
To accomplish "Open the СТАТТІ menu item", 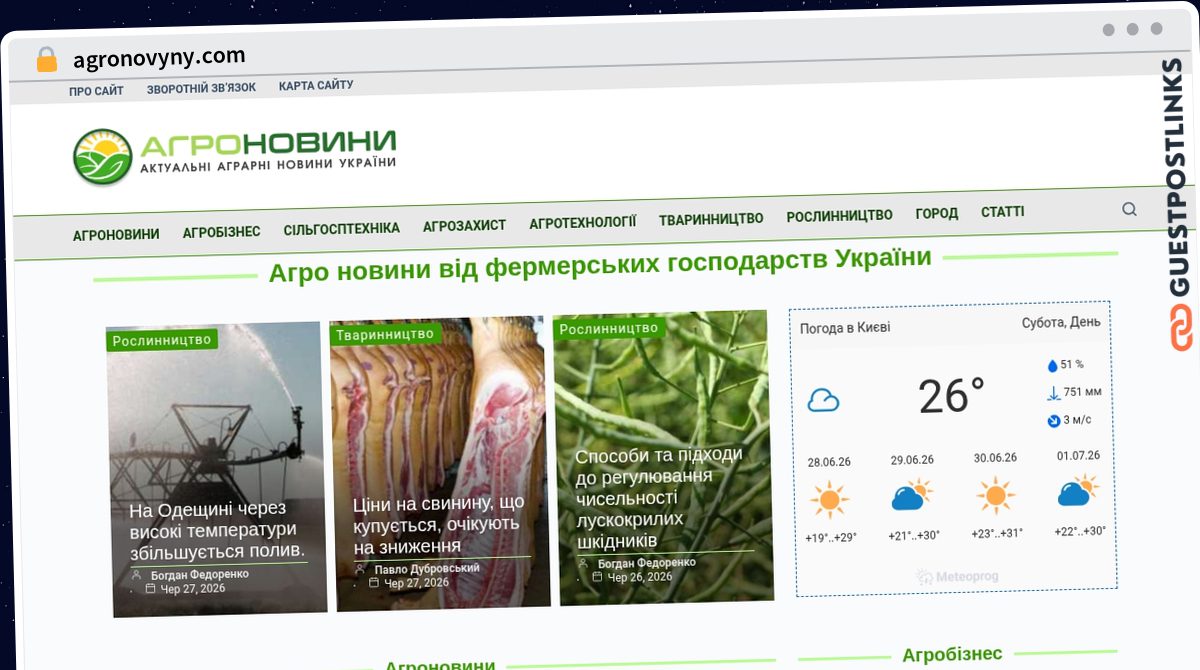I will coord(1002,212).
